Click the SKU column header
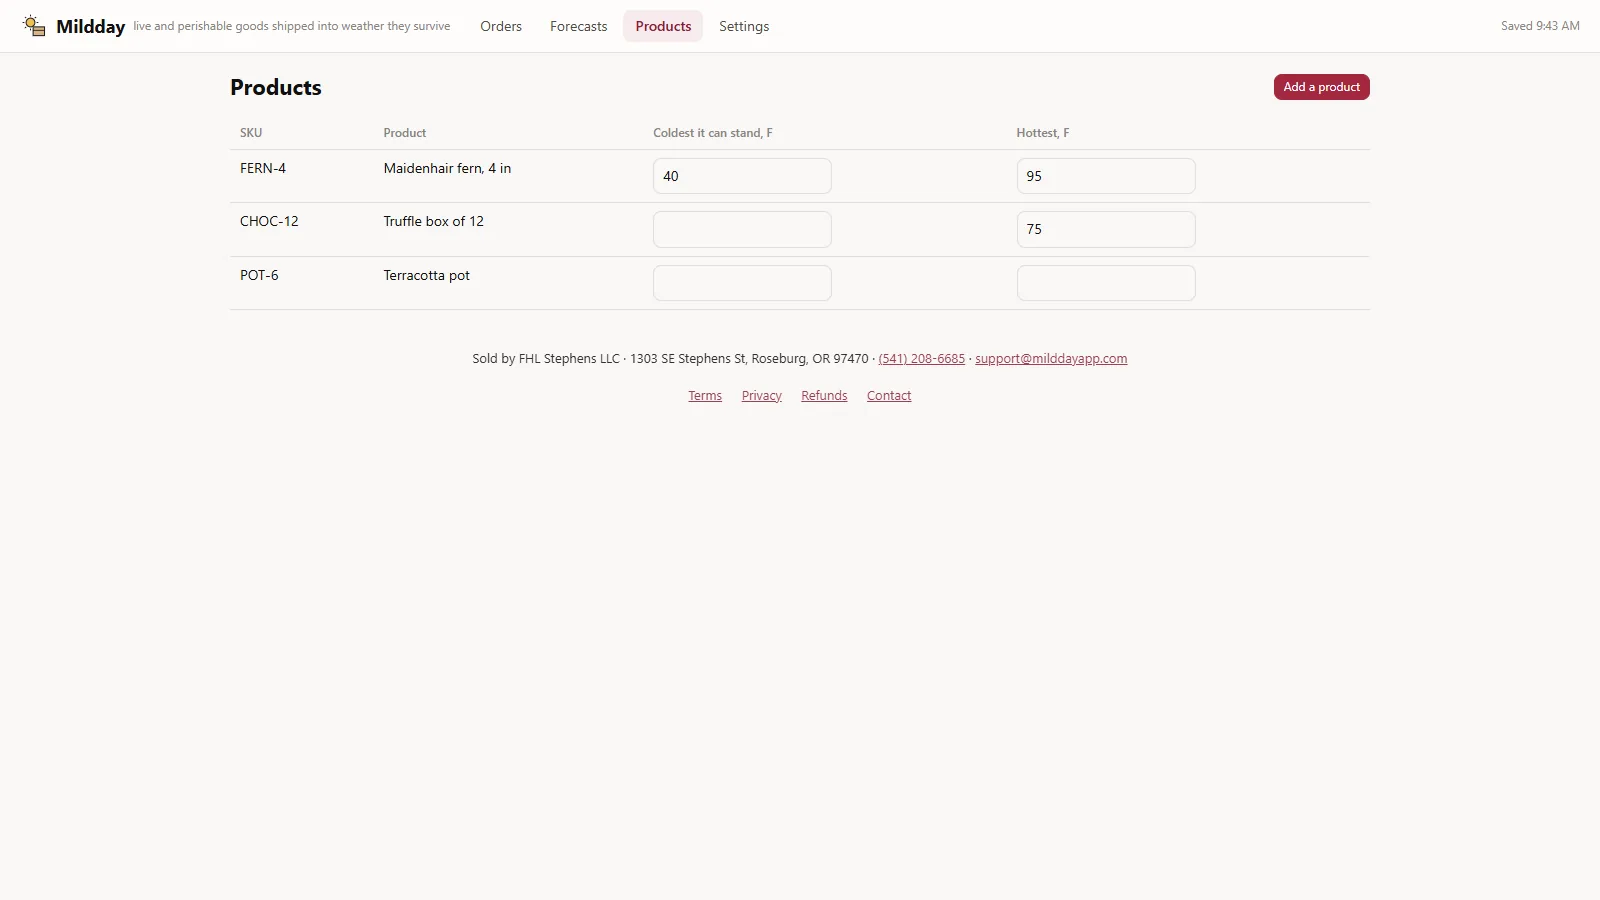1600x900 pixels. [x=251, y=133]
